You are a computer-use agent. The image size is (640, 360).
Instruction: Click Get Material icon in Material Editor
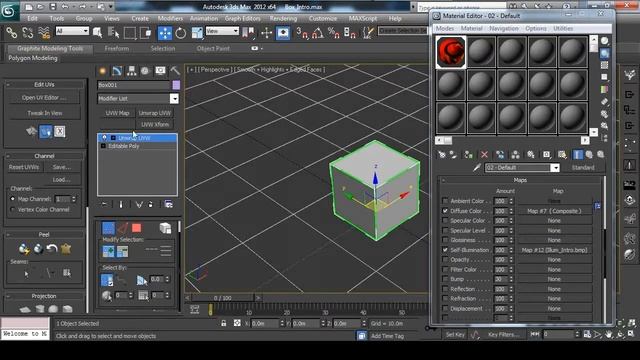[442, 155]
